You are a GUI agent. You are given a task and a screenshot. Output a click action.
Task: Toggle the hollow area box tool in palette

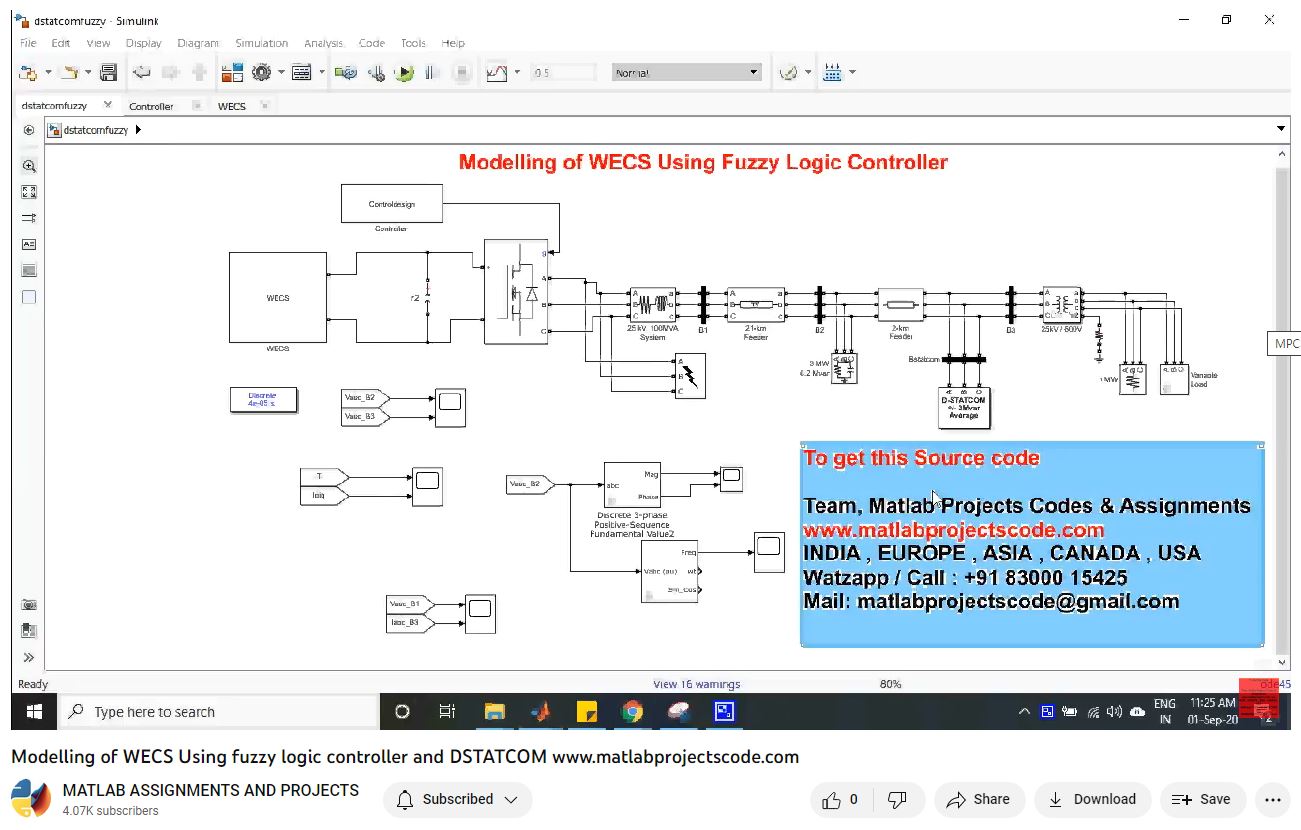click(29, 297)
